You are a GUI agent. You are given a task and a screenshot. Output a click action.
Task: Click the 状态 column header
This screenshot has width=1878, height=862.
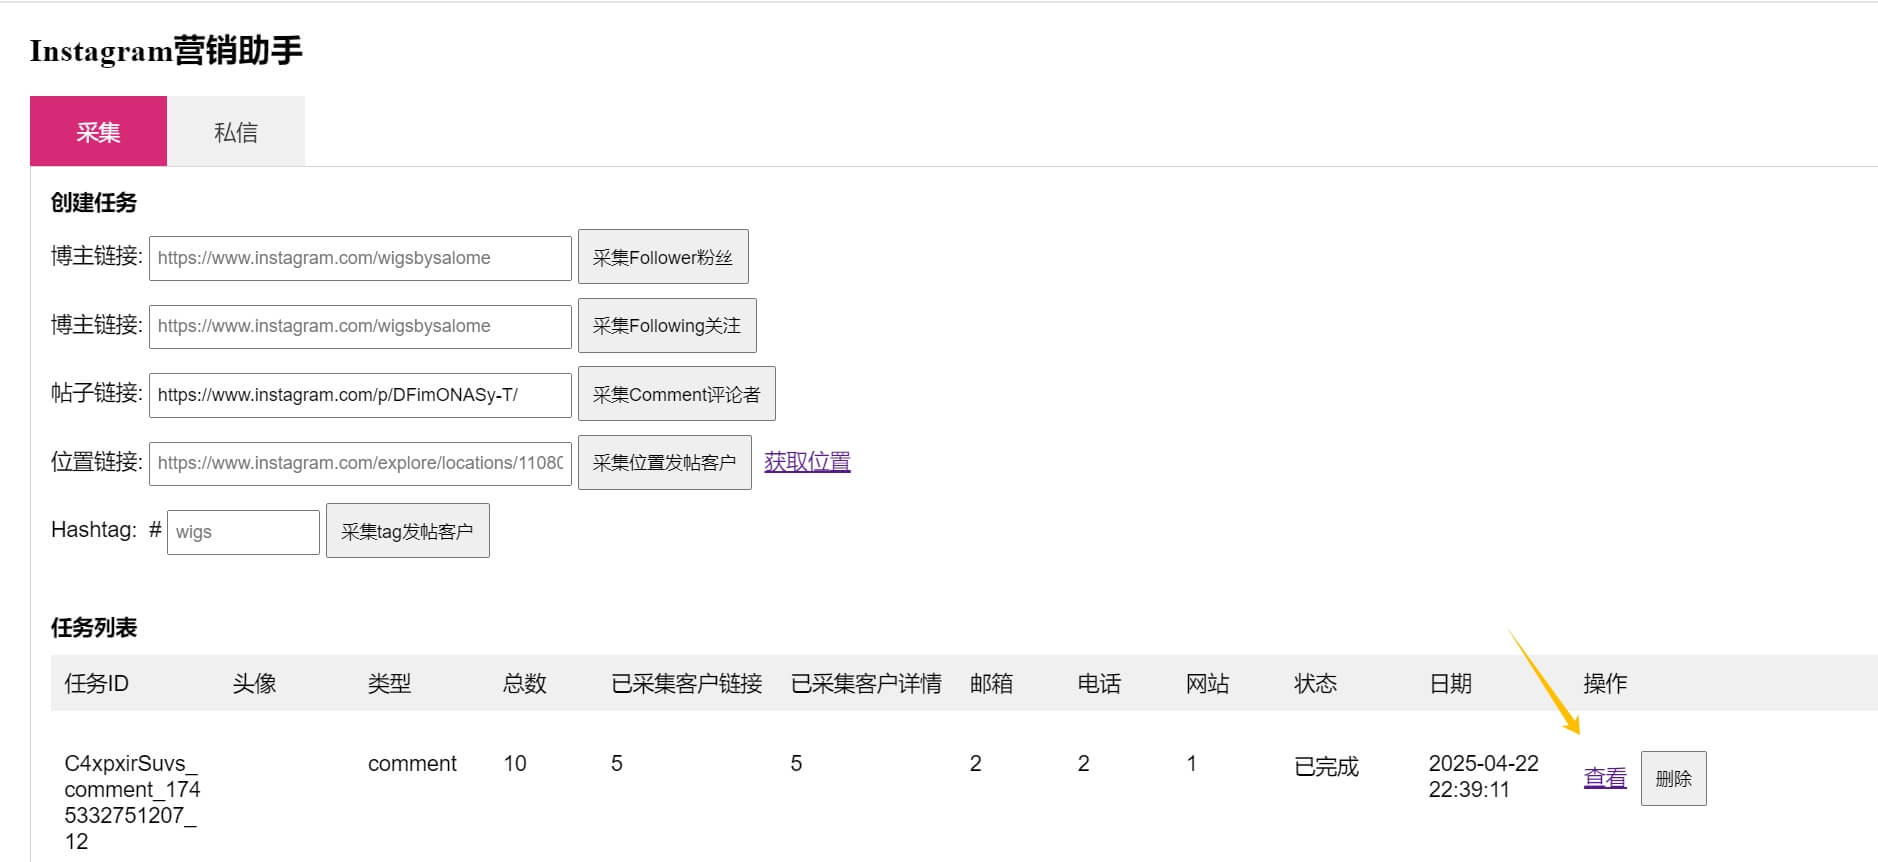1316,683
